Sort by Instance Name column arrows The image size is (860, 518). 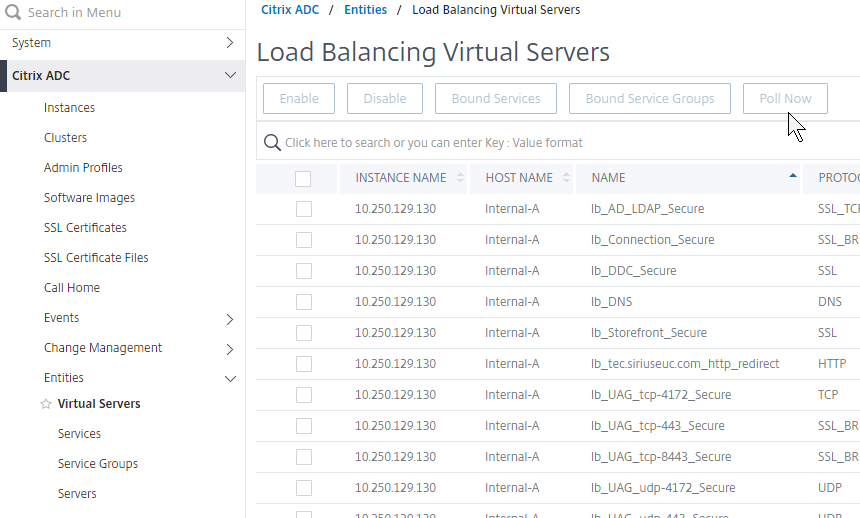460,178
